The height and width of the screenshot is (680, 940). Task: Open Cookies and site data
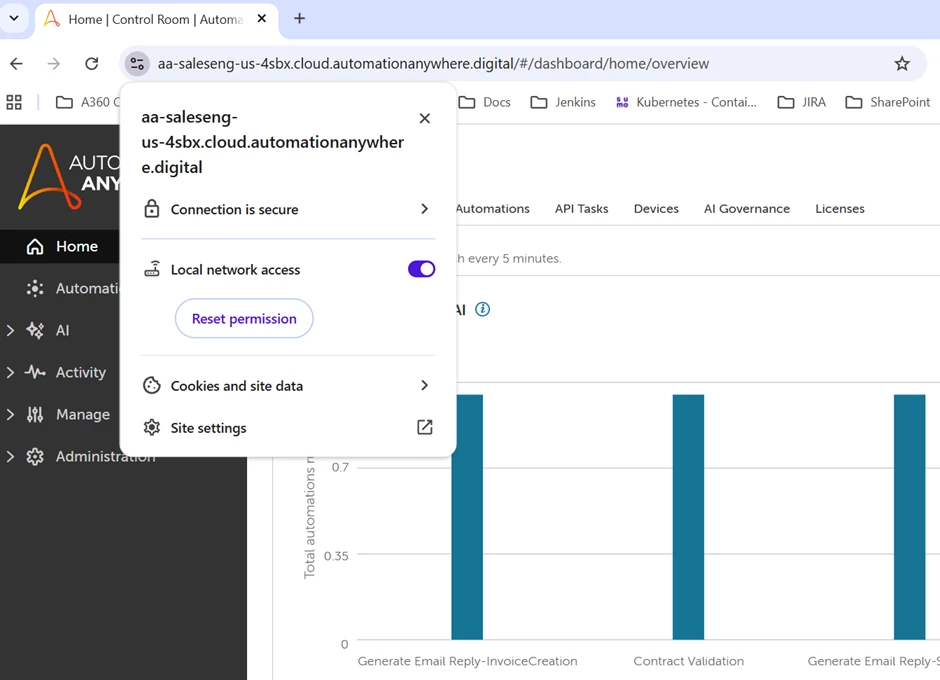[288, 386]
